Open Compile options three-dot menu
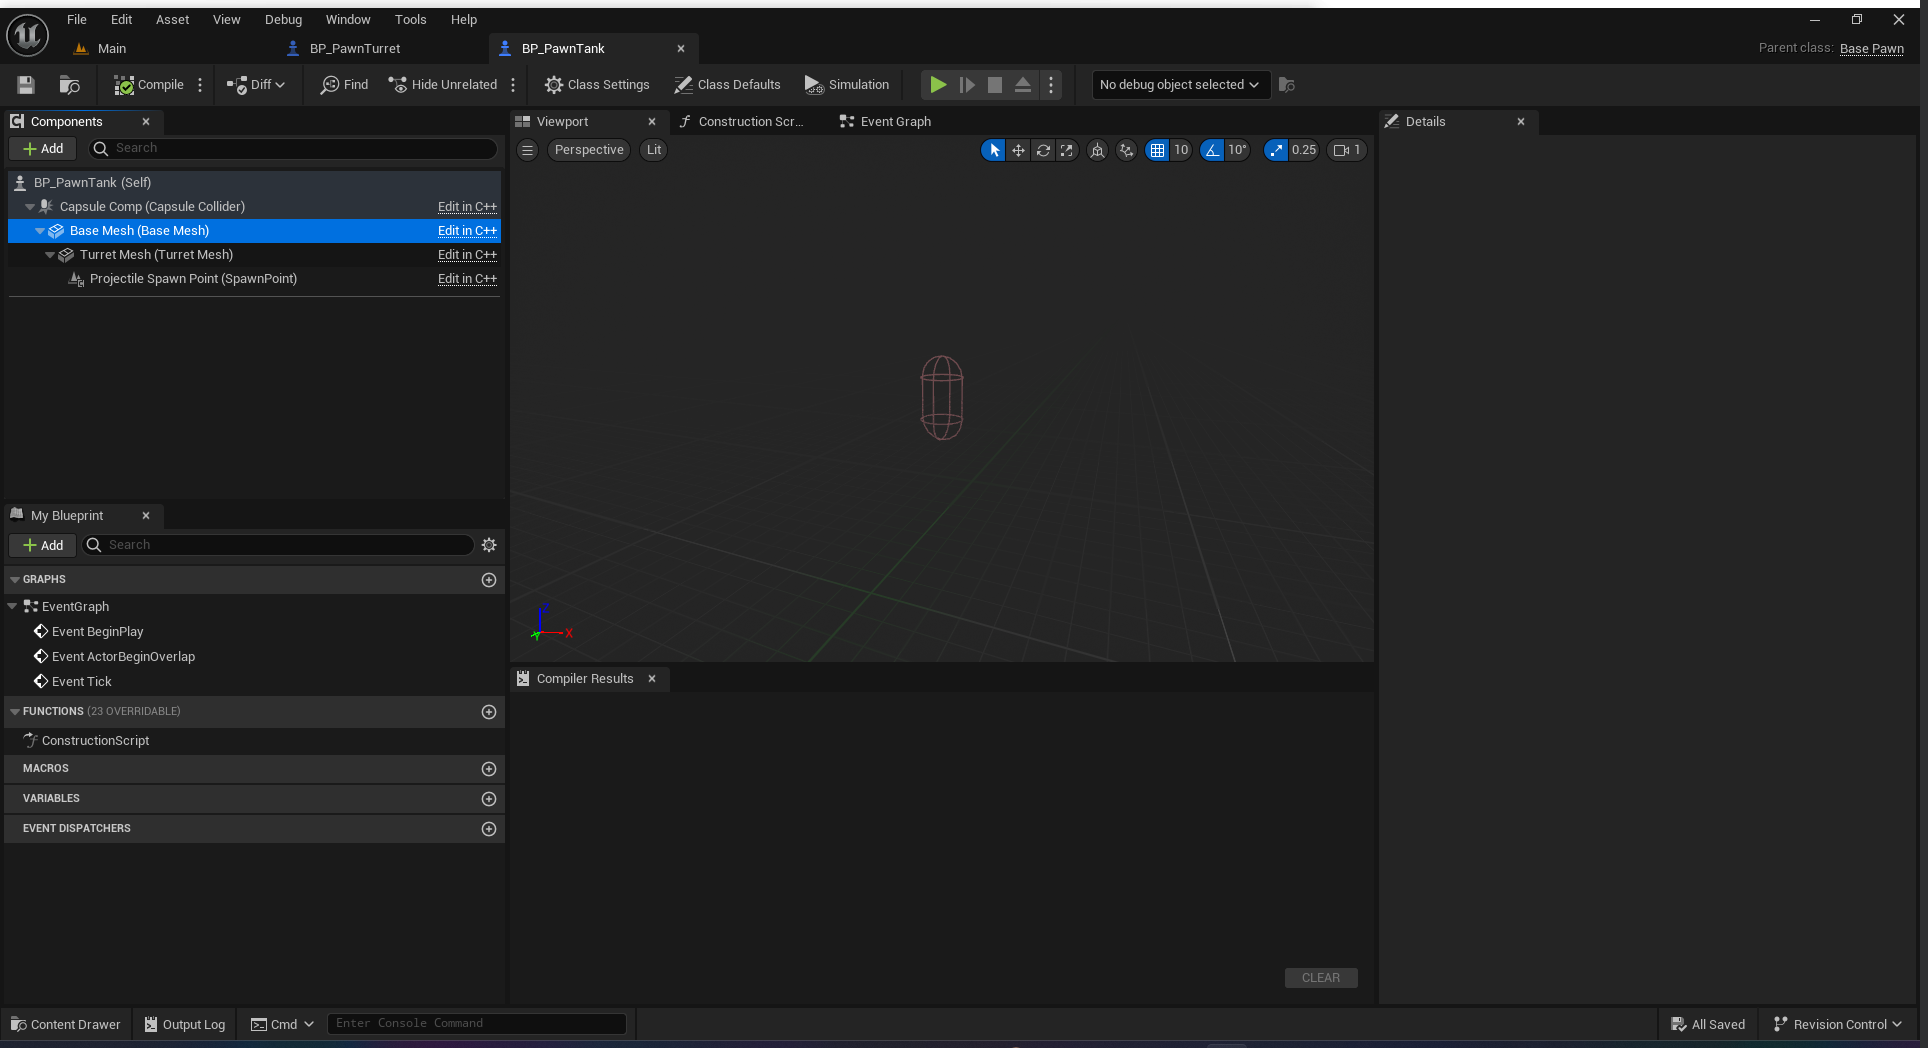1928x1048 pixels. coord(200,85)
